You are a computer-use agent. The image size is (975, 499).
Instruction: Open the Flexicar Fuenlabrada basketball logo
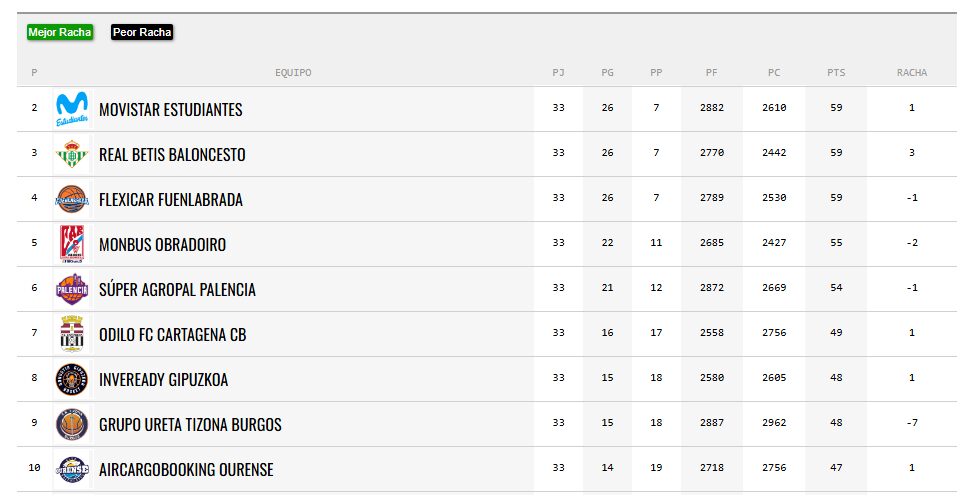click(x=72, y=199)
